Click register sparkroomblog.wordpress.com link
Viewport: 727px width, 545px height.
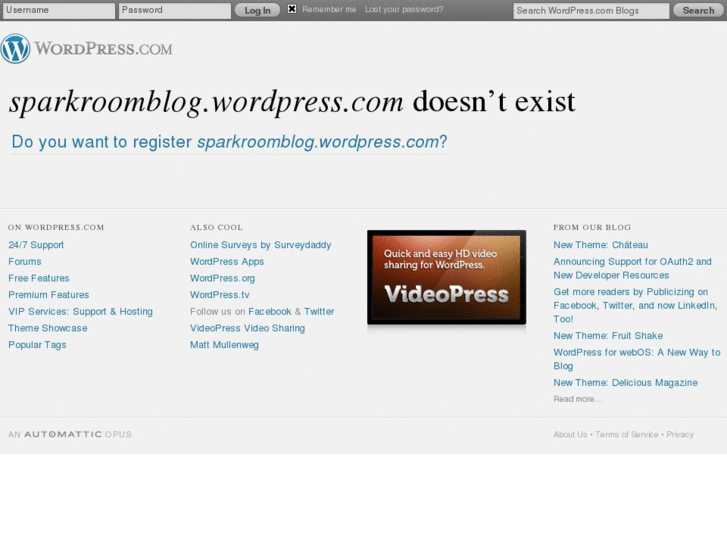coord(230,142)
